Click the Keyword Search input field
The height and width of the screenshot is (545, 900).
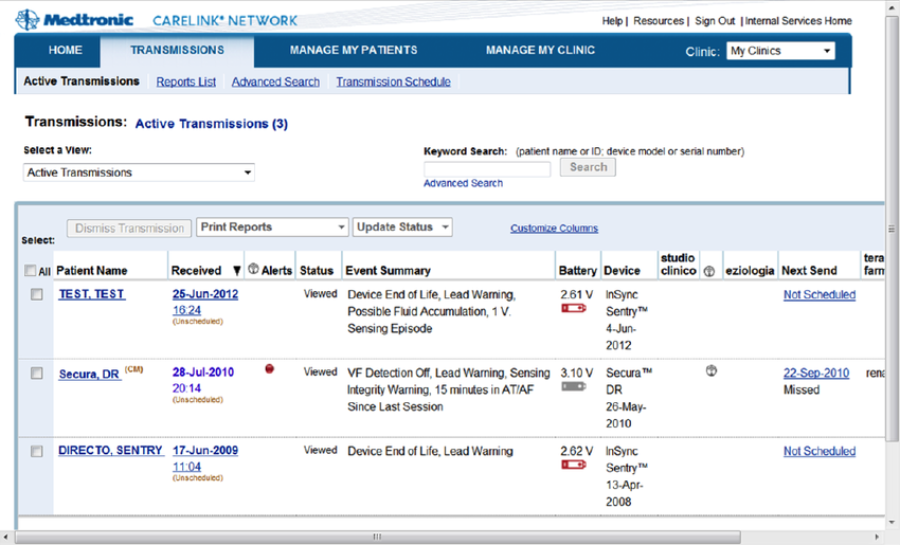(x=487, y=169)
